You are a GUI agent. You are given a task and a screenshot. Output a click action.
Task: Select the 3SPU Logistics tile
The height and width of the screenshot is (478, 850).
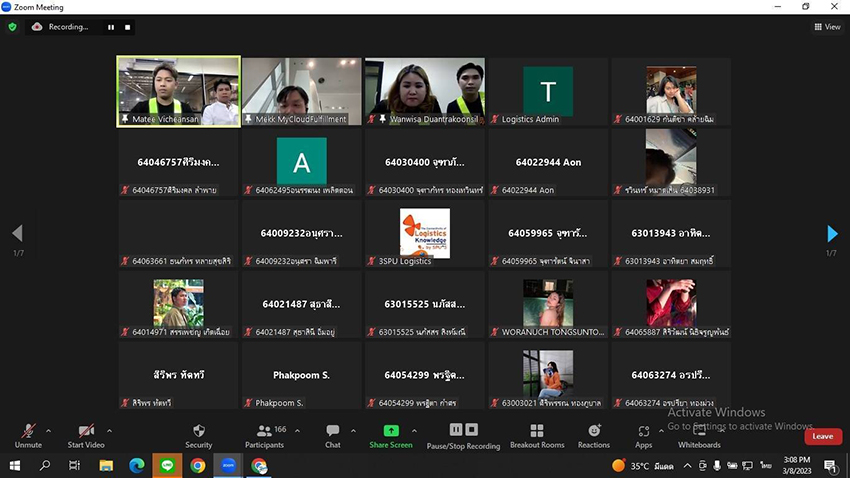point(425,234)
